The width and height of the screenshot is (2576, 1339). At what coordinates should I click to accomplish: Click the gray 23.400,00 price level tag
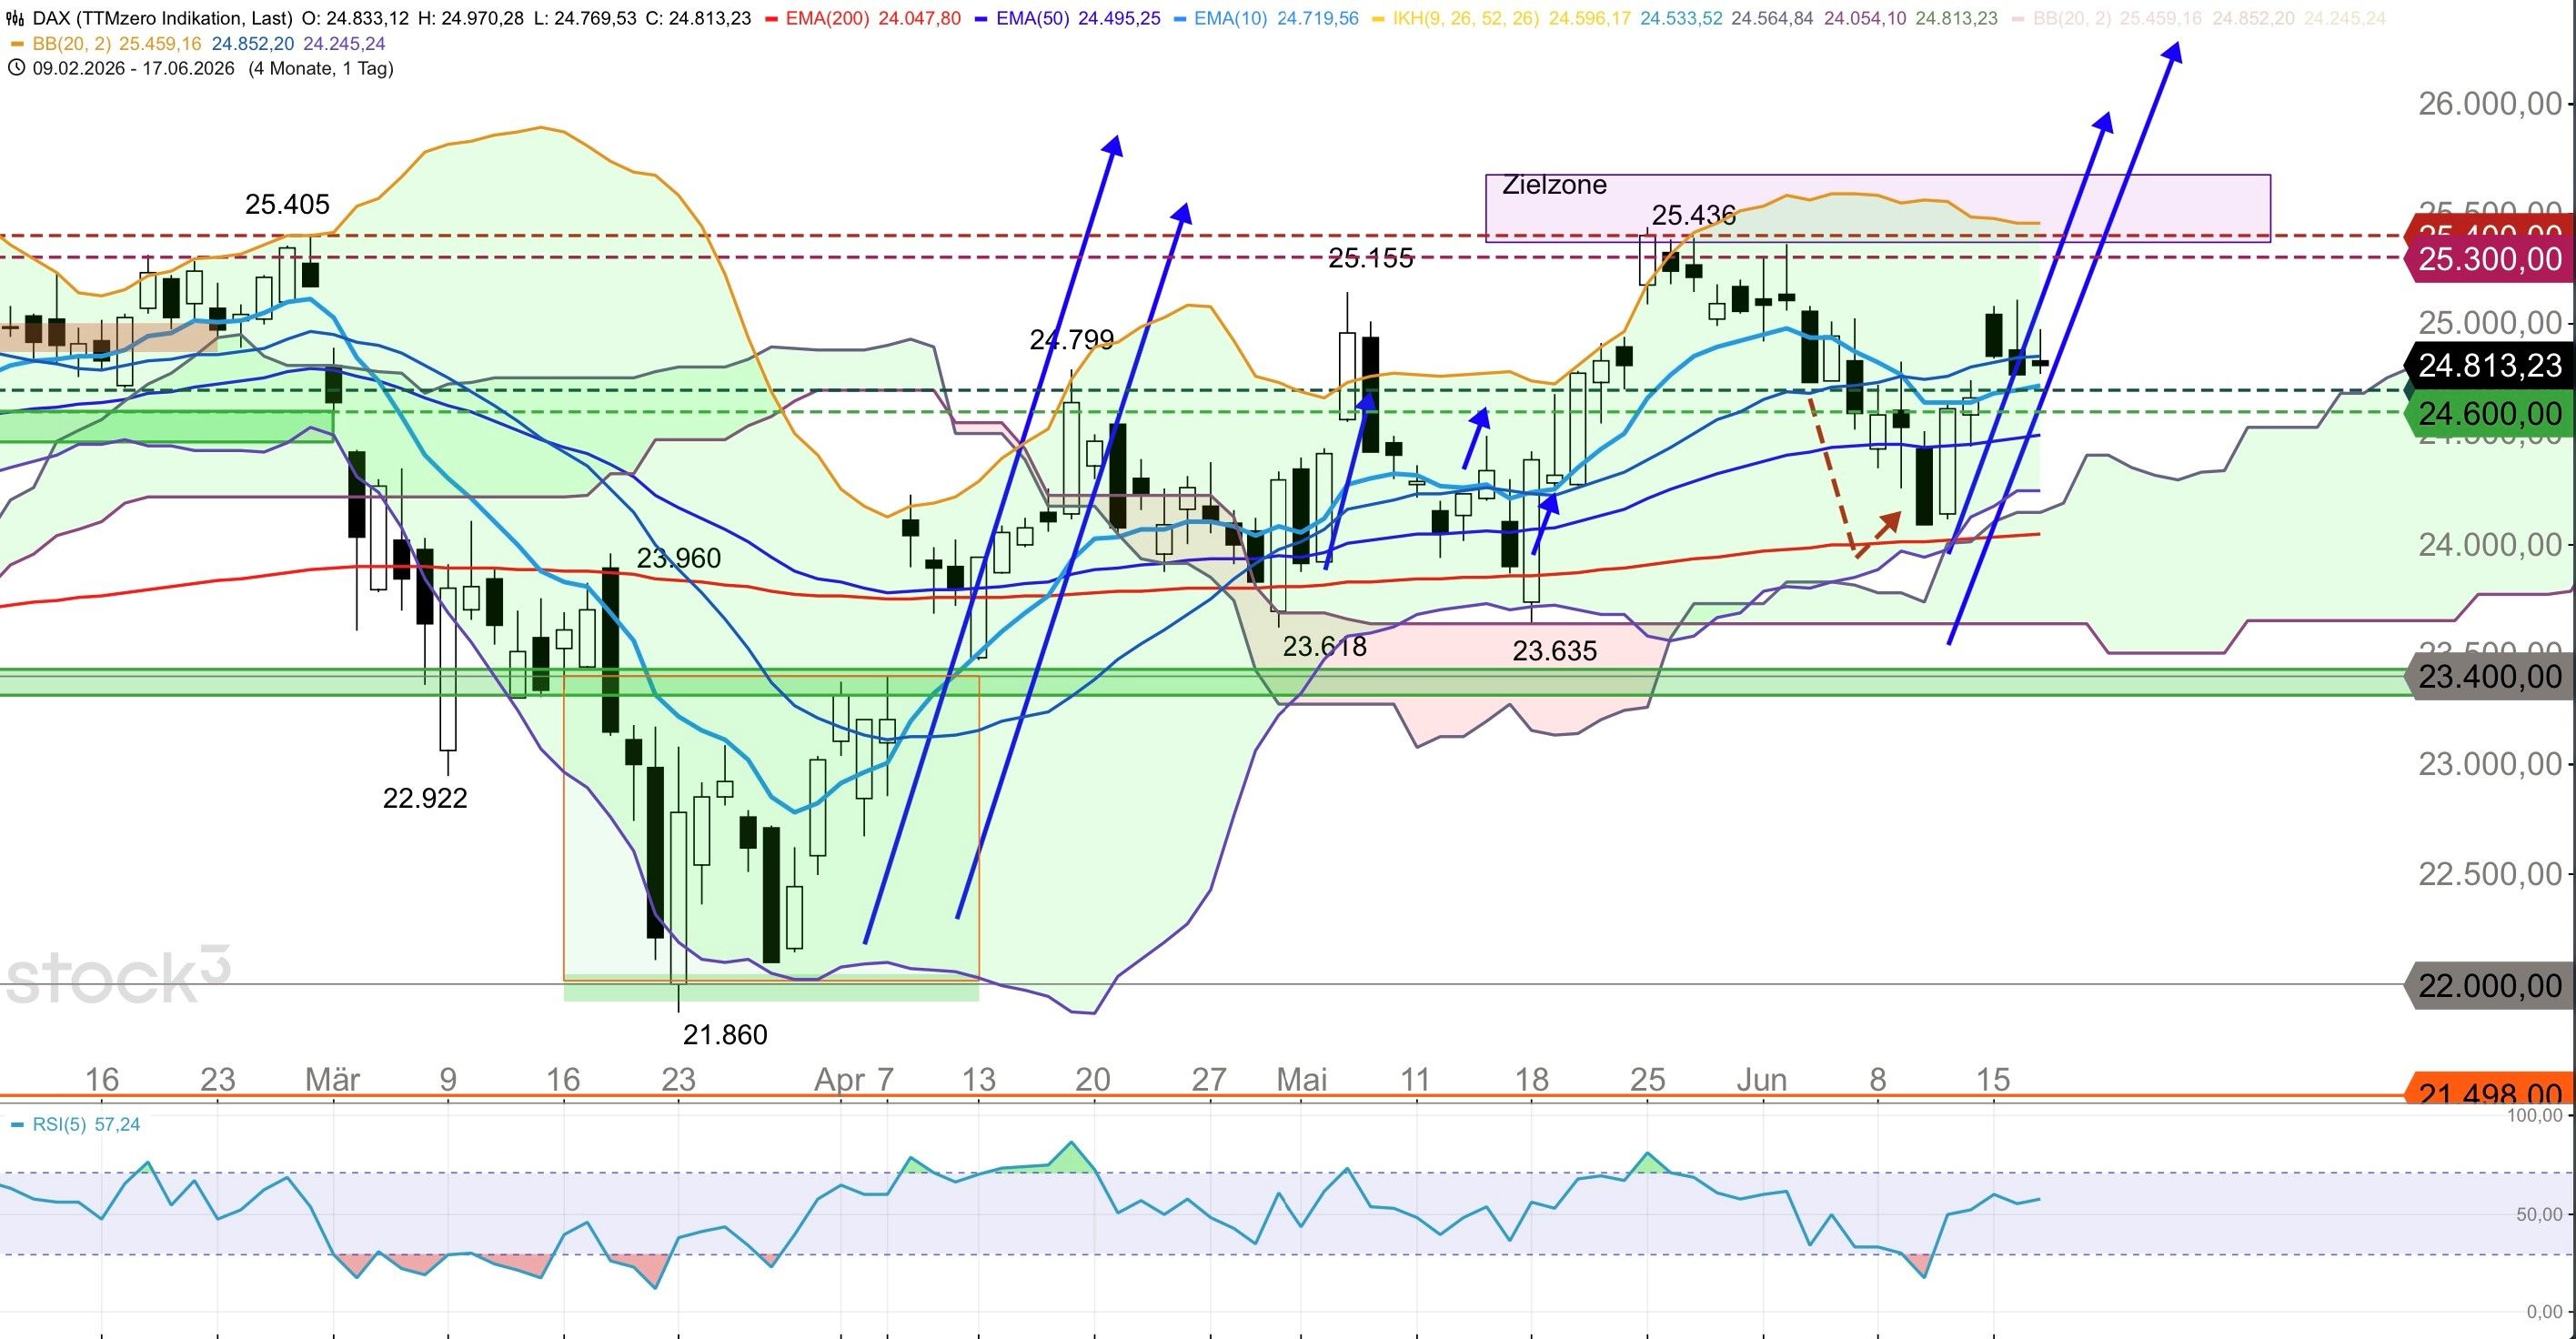(2489, 677)
